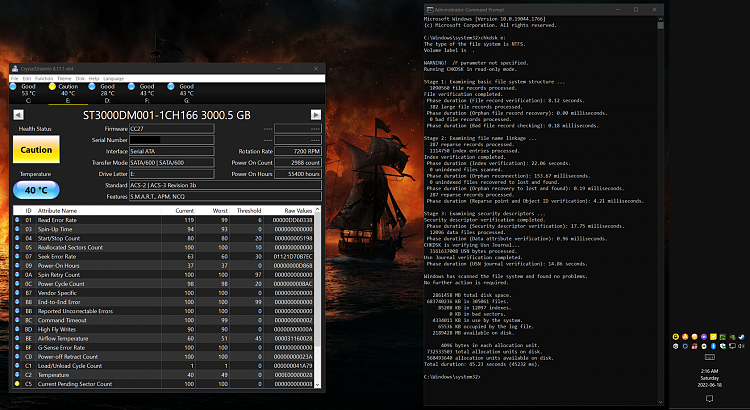Open the Steam tray icon
The height and width of the screenshot is (410, 750).
coord(741,337)
